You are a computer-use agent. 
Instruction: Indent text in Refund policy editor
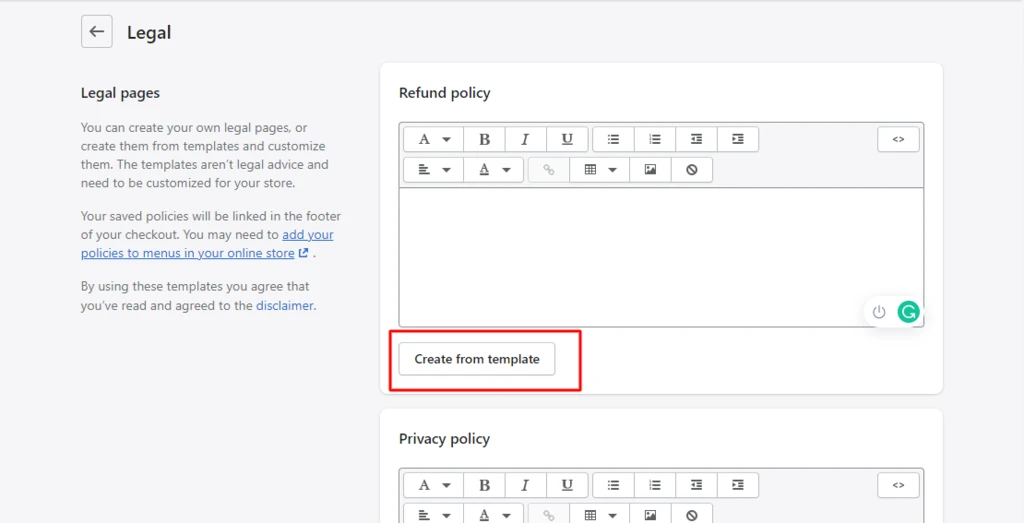(x=738, y=139)
